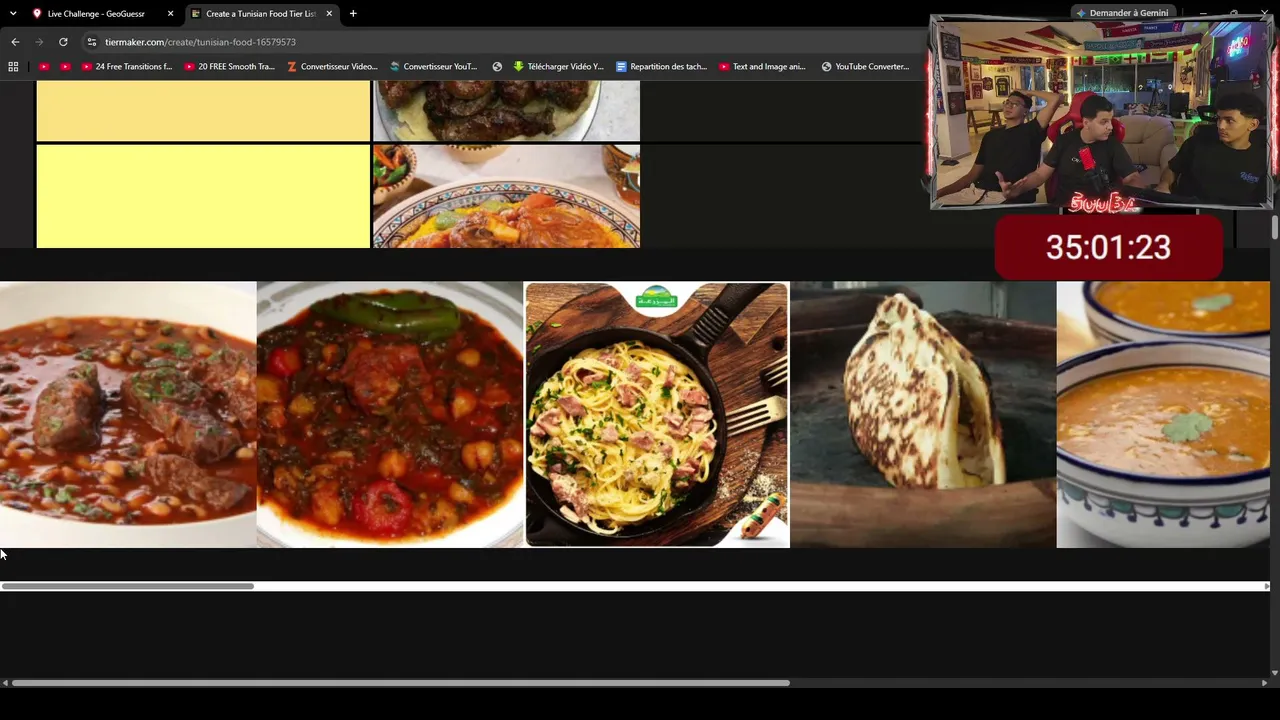Click the orange tier label cell
The width and height of the screenshot is (1280, 720).
[203, 111]
